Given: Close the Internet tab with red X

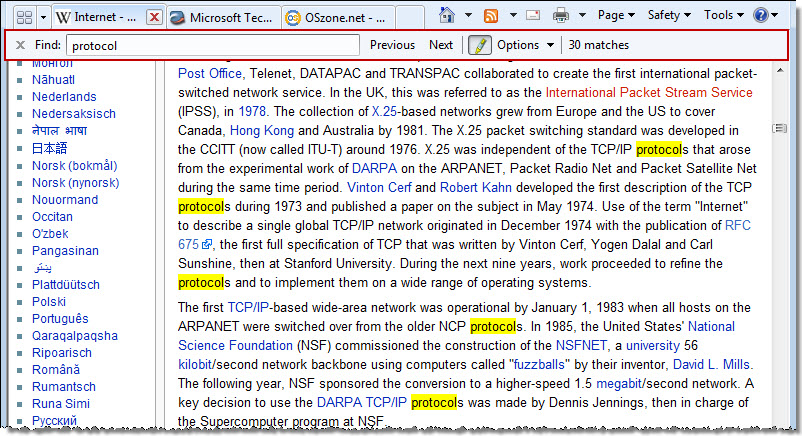Looking at the screenshot, I should click(154, 17).
